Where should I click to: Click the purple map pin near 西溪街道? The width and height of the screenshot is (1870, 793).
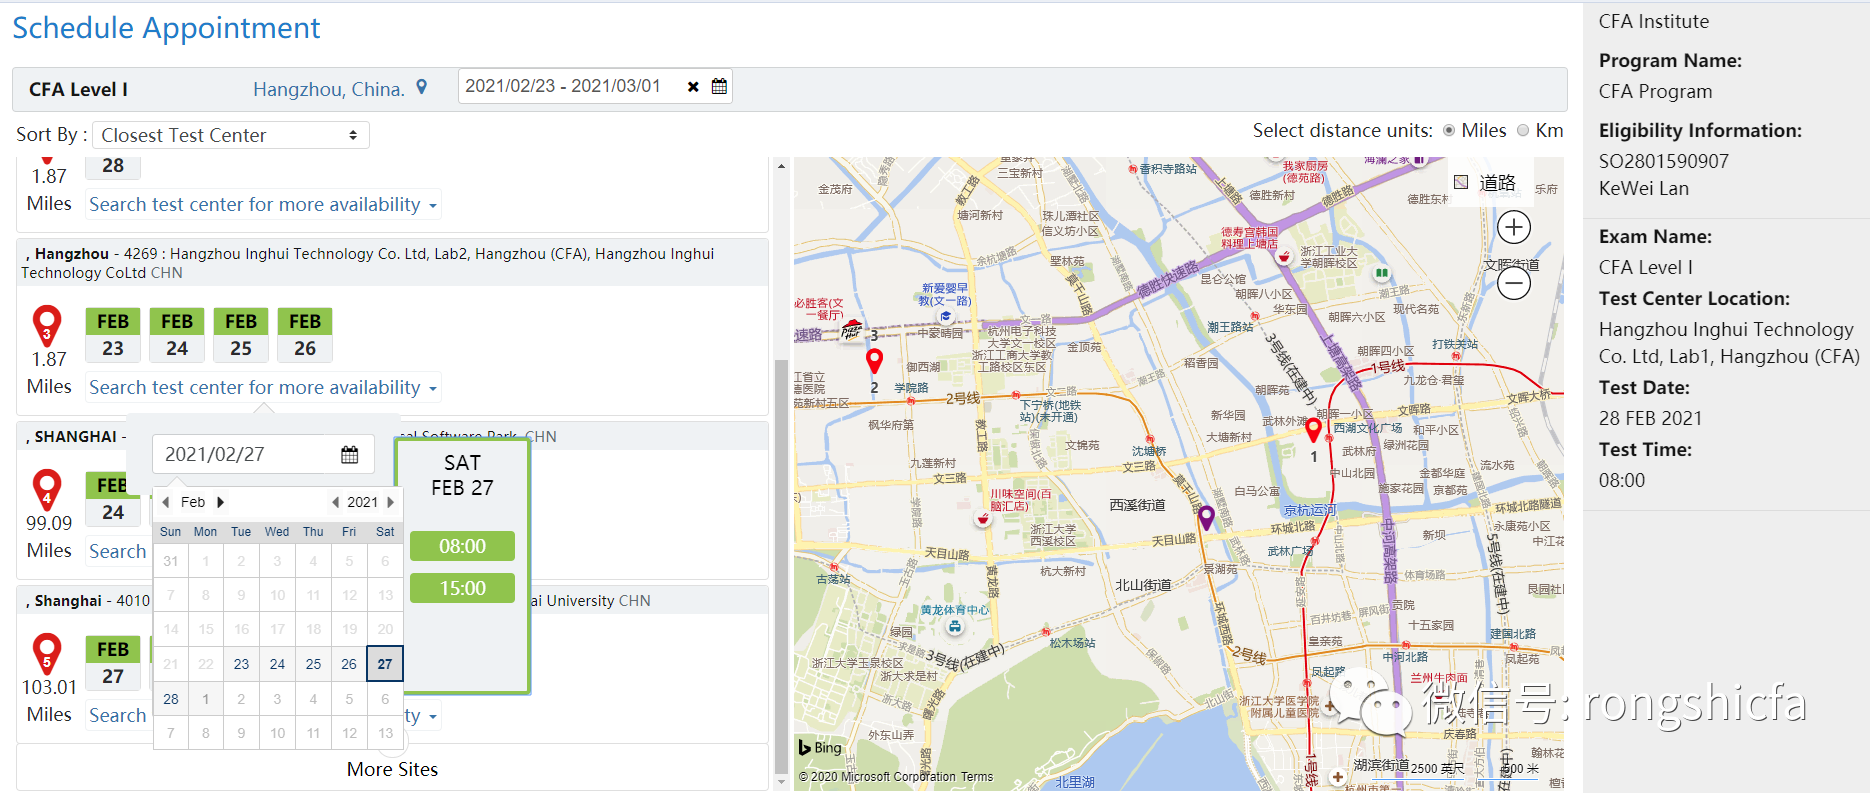[1206, 518]
